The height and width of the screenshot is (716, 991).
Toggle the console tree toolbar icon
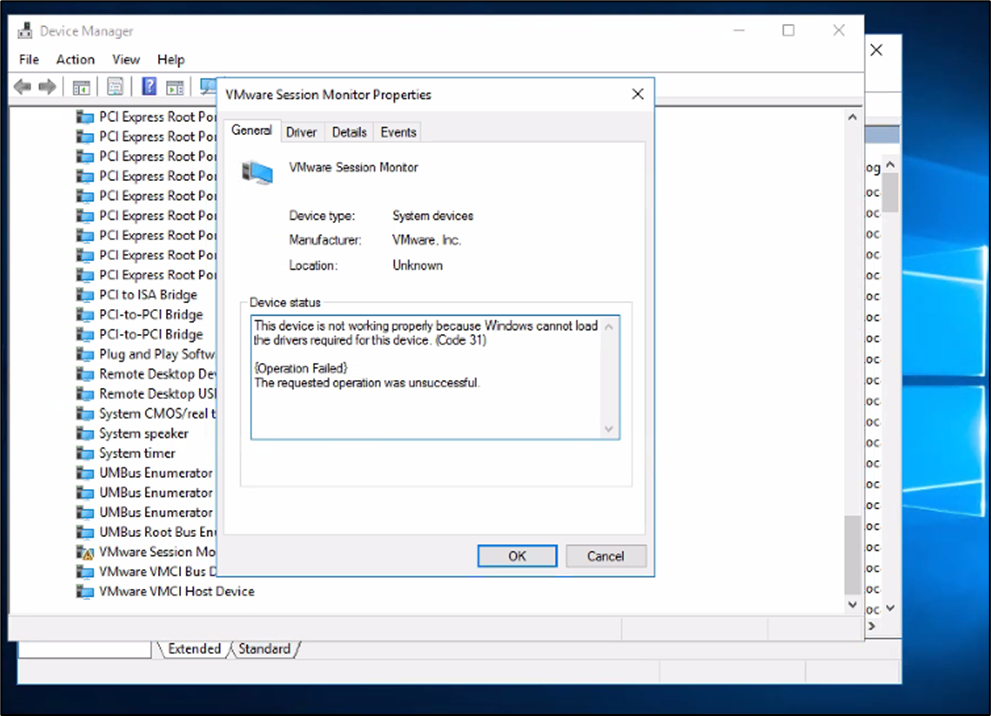coord(81,86)
